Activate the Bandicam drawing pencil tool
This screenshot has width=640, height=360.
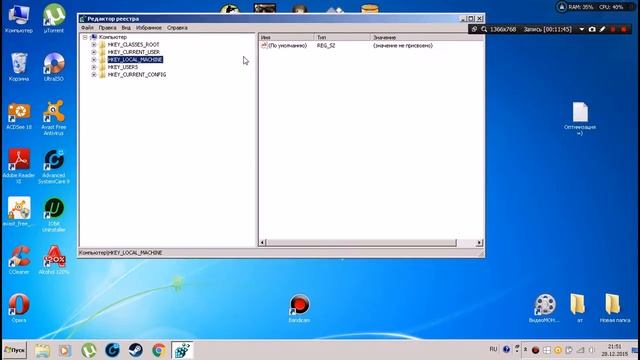tap(602, 29)
